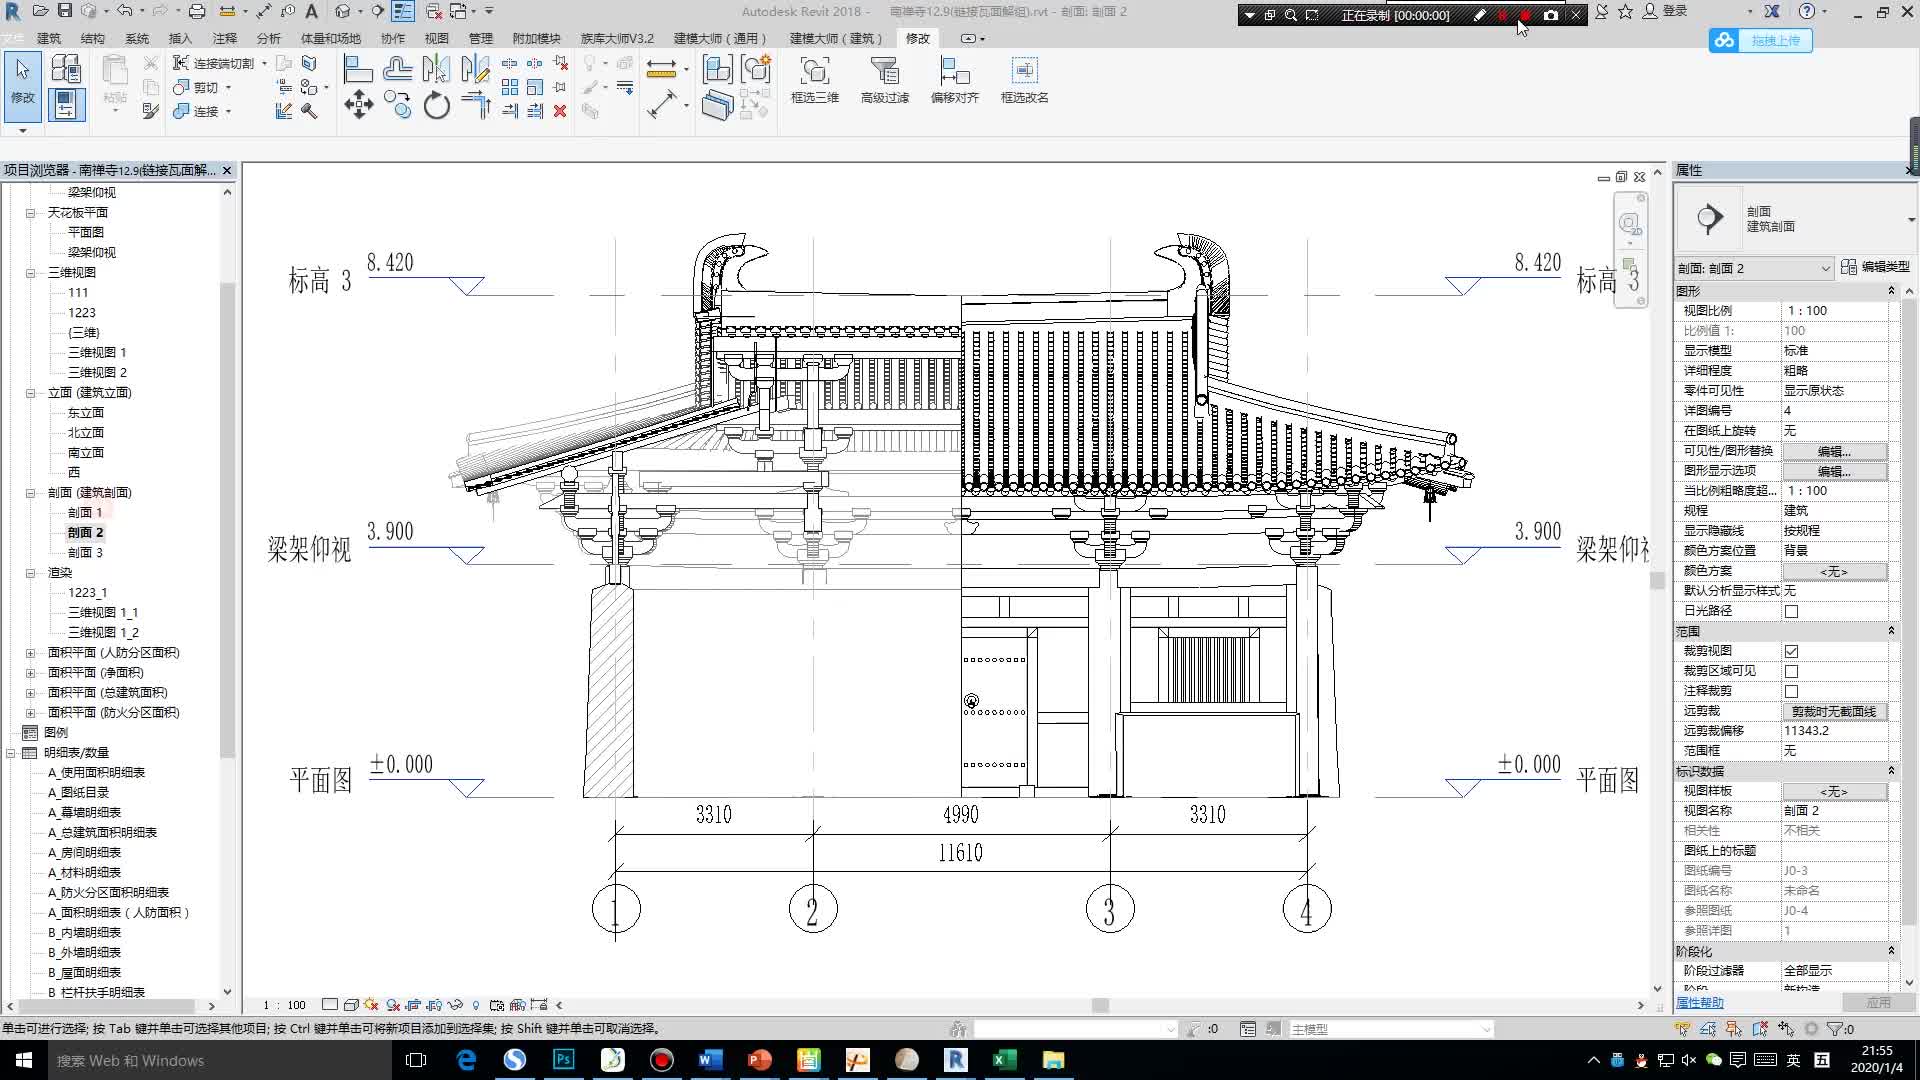1920x1080 pixels.
Task: Select the Copy tool icon
Action: pyautogui.click(x=397, y=105)
